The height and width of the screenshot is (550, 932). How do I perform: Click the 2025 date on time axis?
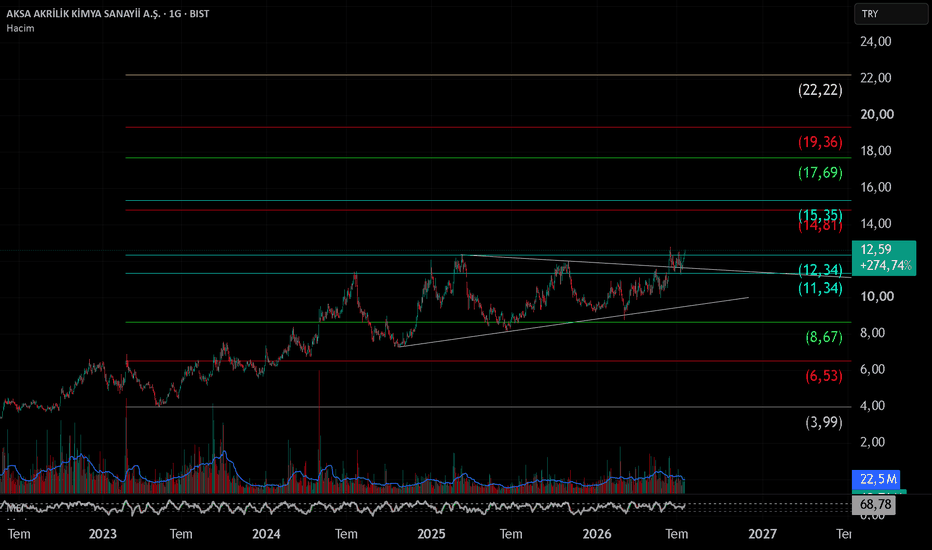point(431,534)
